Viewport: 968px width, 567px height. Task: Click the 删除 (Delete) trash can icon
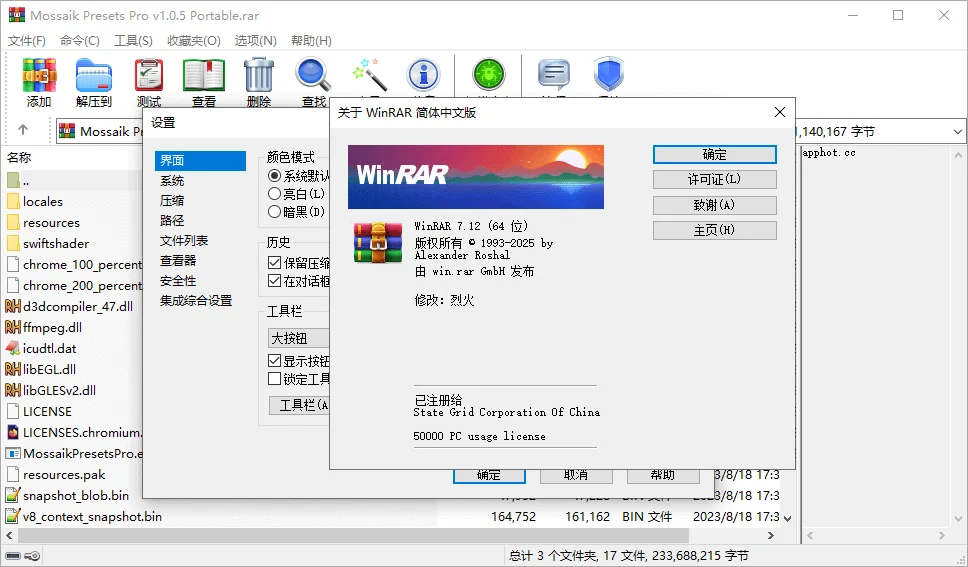[x=259, y=76]
